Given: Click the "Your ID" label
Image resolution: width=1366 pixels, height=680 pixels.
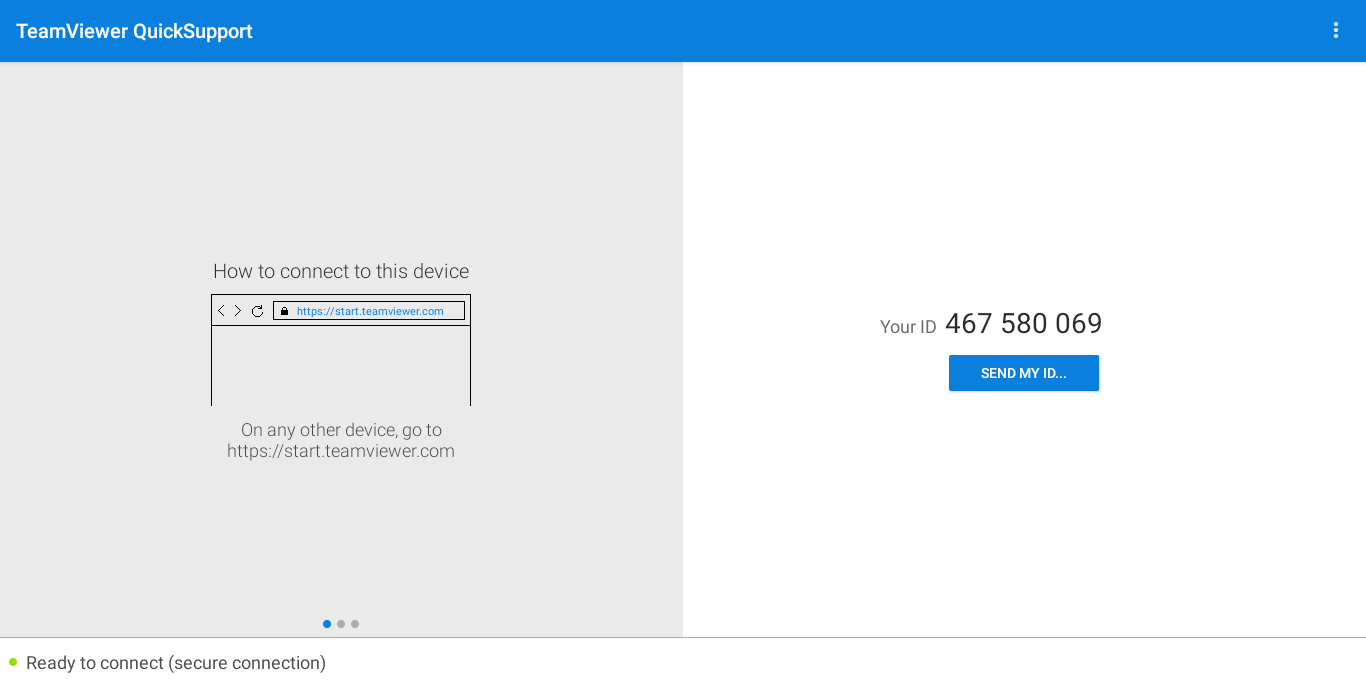Looking at the screenshot, I should point(908,327).
